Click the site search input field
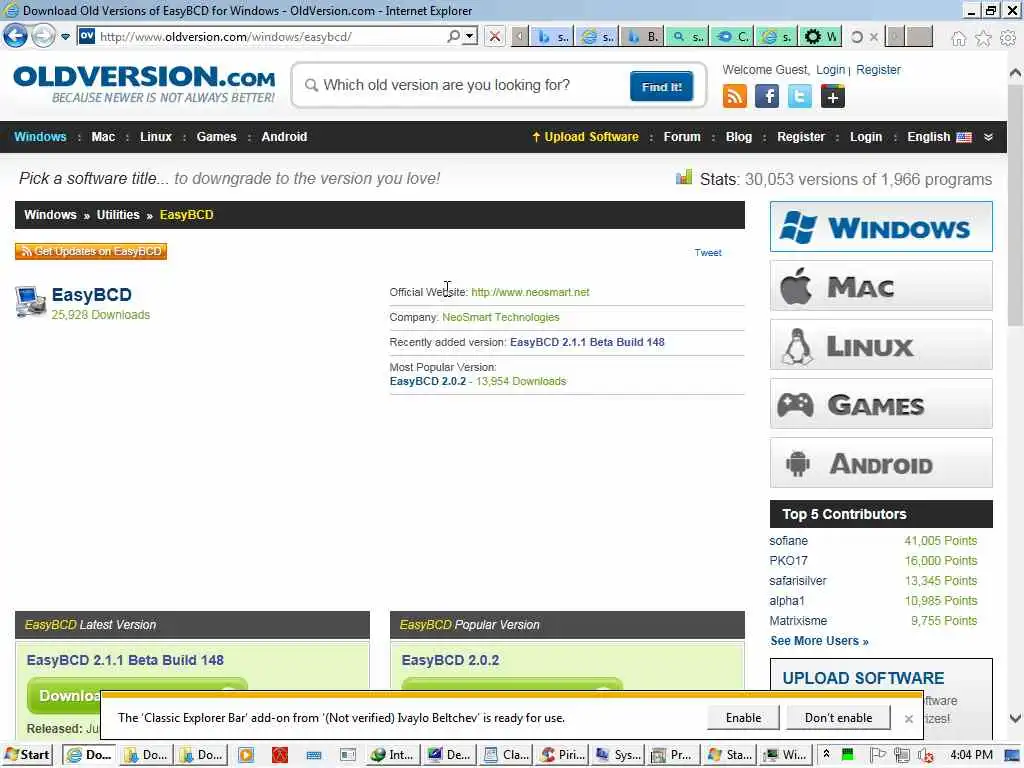The image size is (1024, 768). click(x=464, y=85)
